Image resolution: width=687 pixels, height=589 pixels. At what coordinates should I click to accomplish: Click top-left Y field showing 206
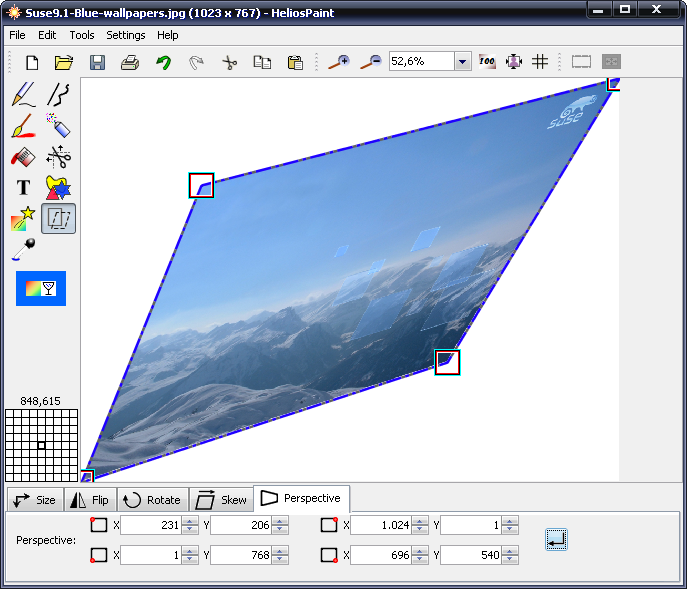(241, 525)
